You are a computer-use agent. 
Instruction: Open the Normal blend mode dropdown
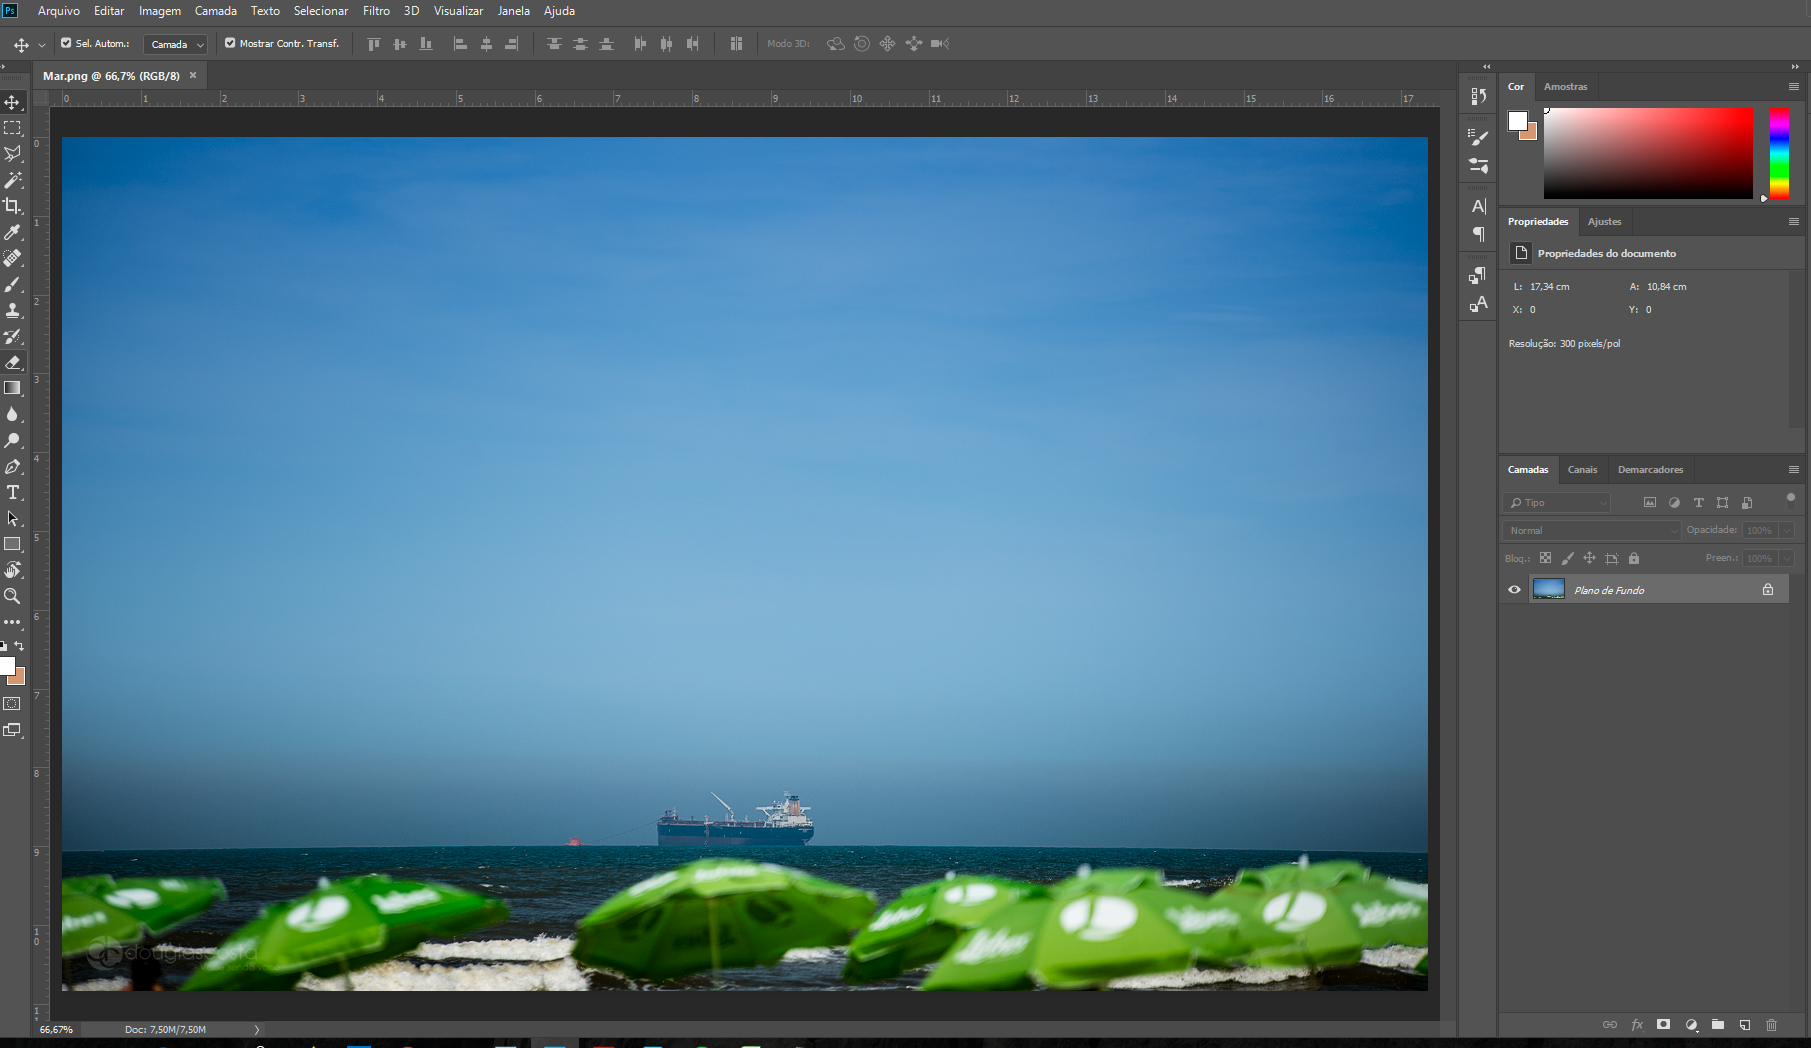[x=1590, y=530]
